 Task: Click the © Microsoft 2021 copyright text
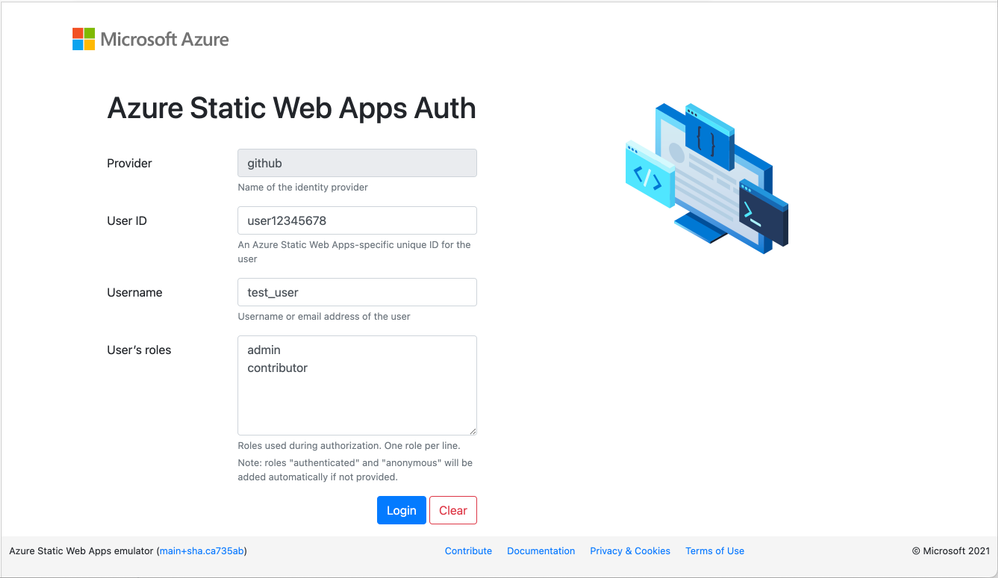pos(951,551)
